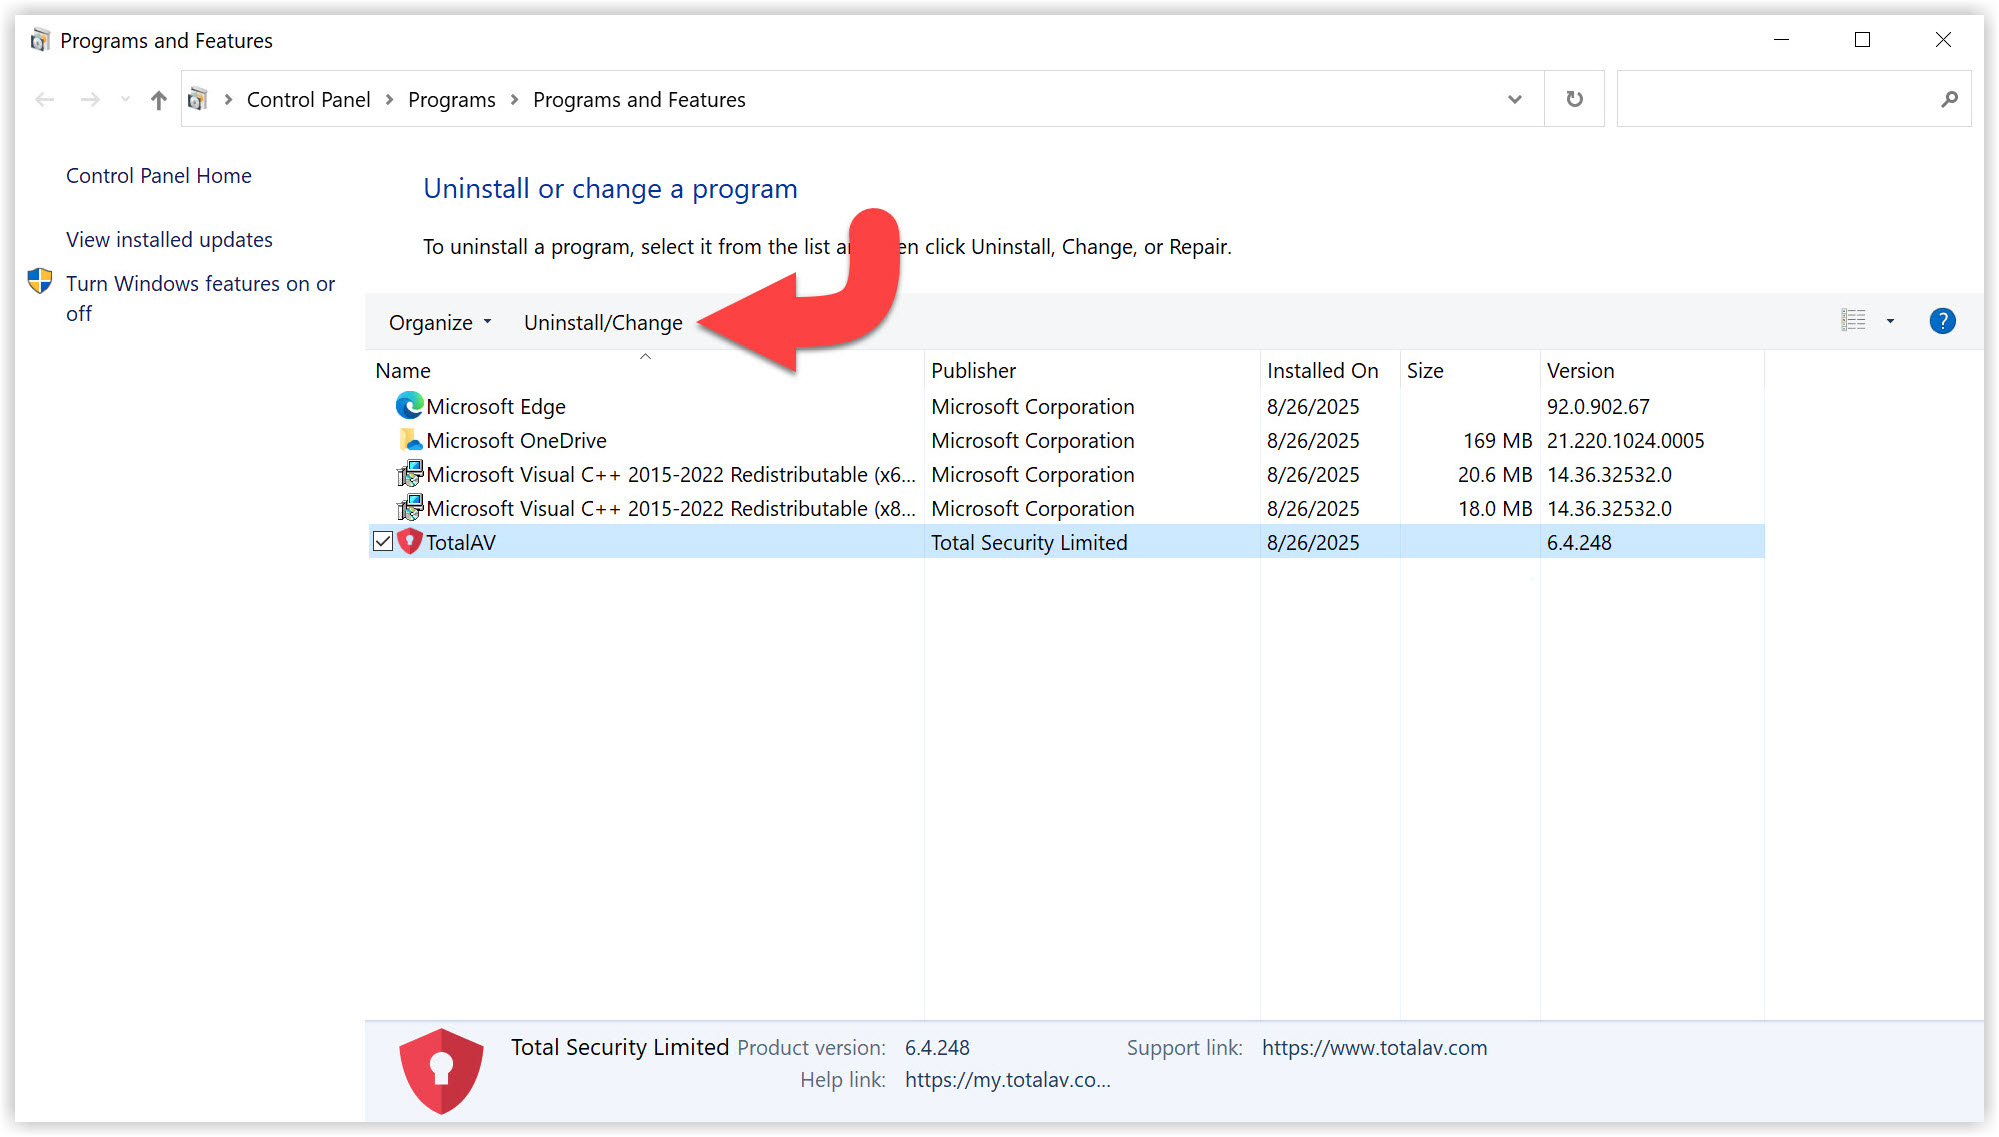Select the Microsoft Edge program icon
Image resolution: width=1999 pixels, height=1137 pixels.
[x=409, y=406]
